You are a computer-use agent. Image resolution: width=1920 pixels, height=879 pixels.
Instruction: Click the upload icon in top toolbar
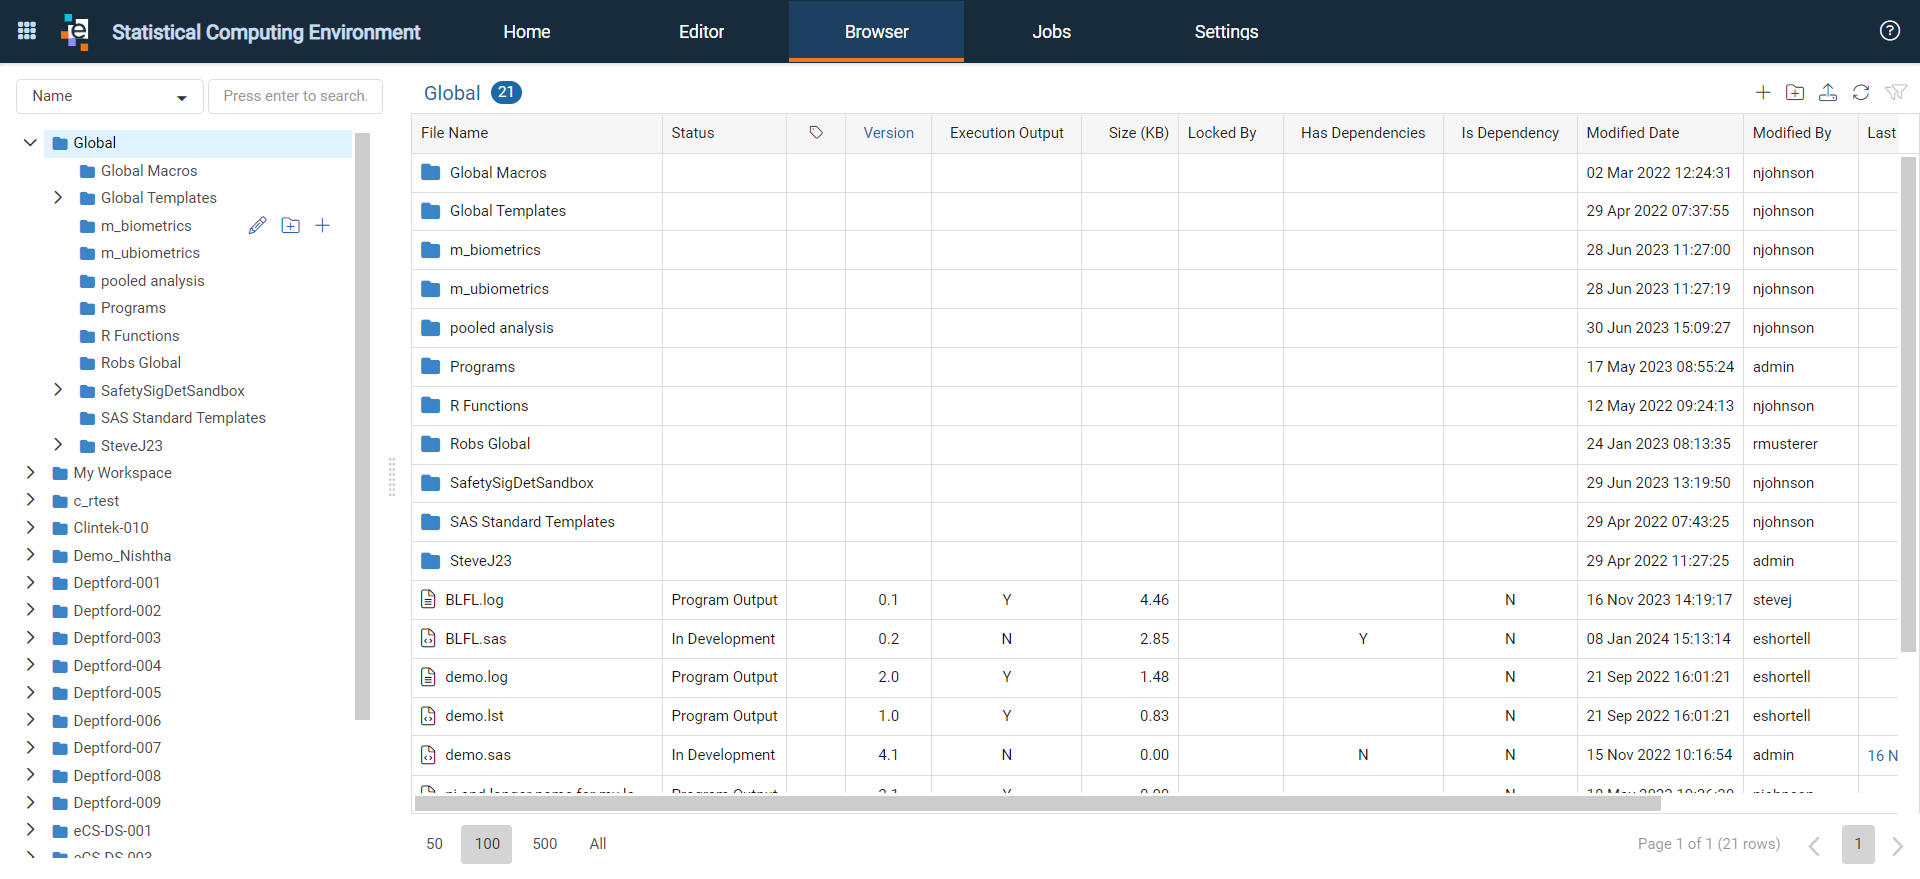click(x=1828, y=93)
